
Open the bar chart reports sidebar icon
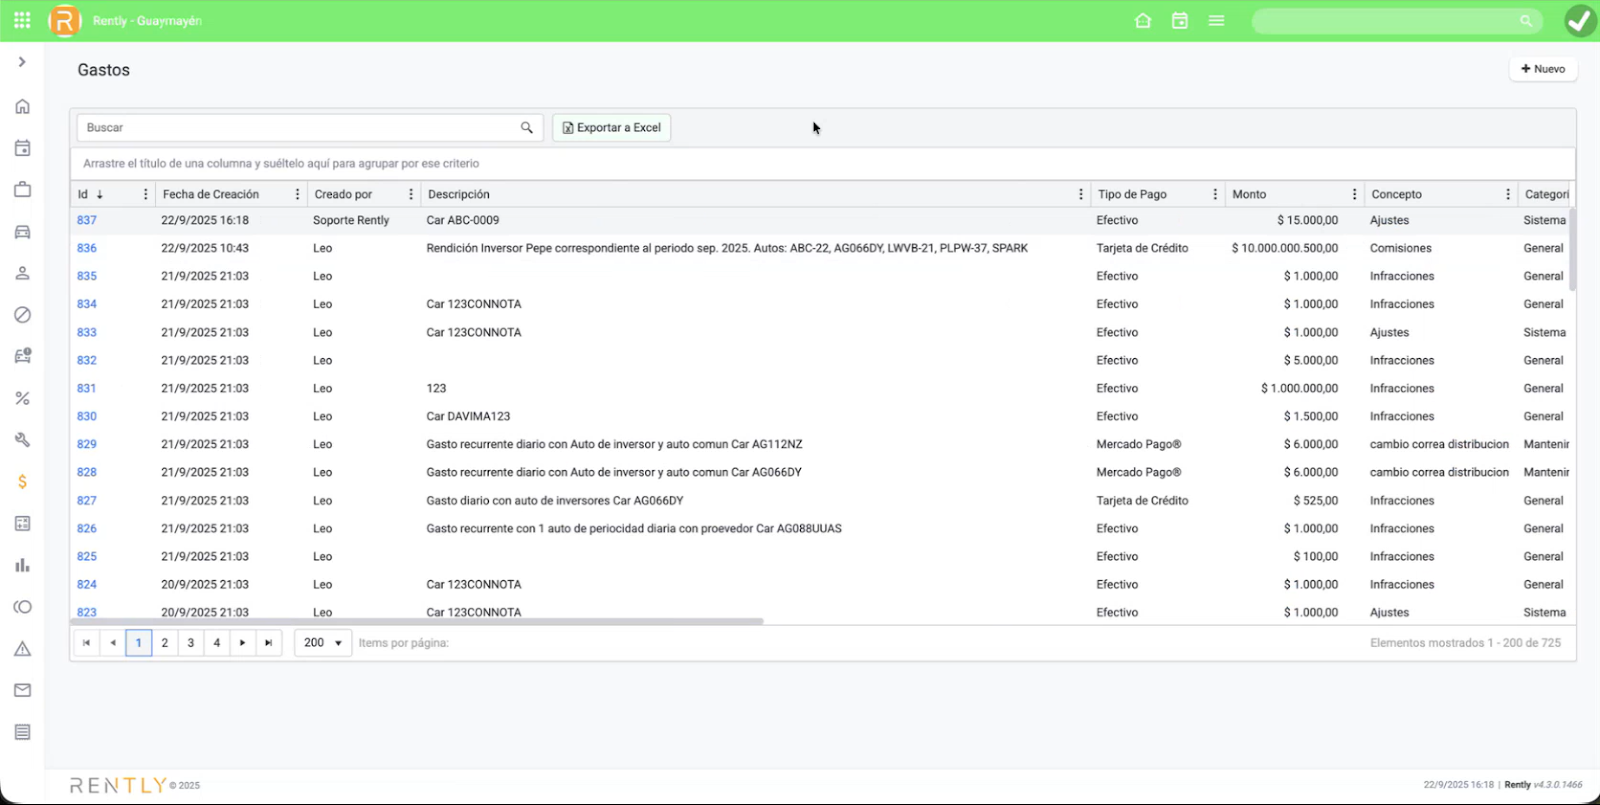click(22, 565)
